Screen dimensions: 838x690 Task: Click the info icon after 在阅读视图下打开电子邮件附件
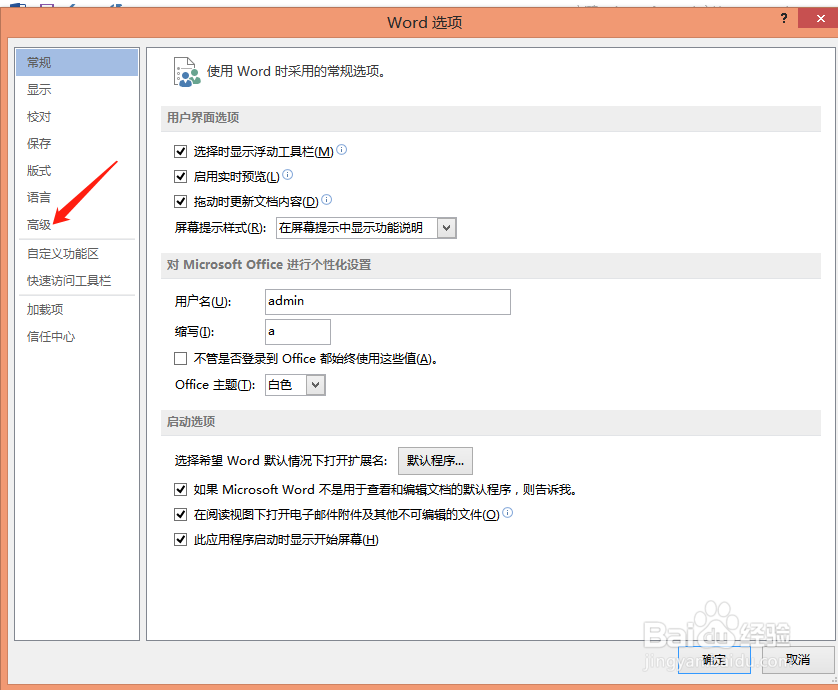point(508,513)
